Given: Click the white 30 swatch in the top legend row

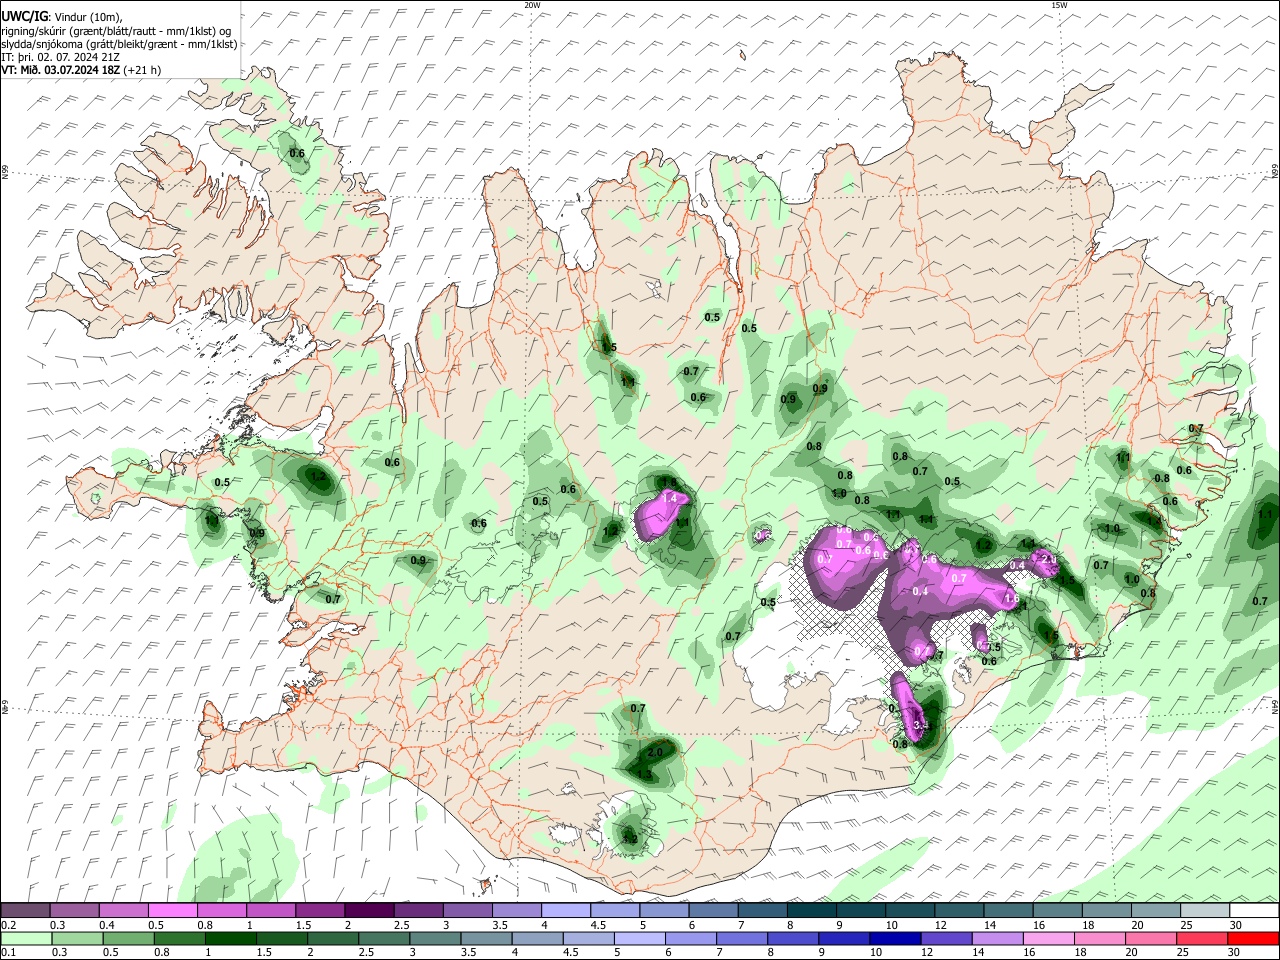Looking at the screenshot, I should pyautogui.click(x=1254, y=911).
